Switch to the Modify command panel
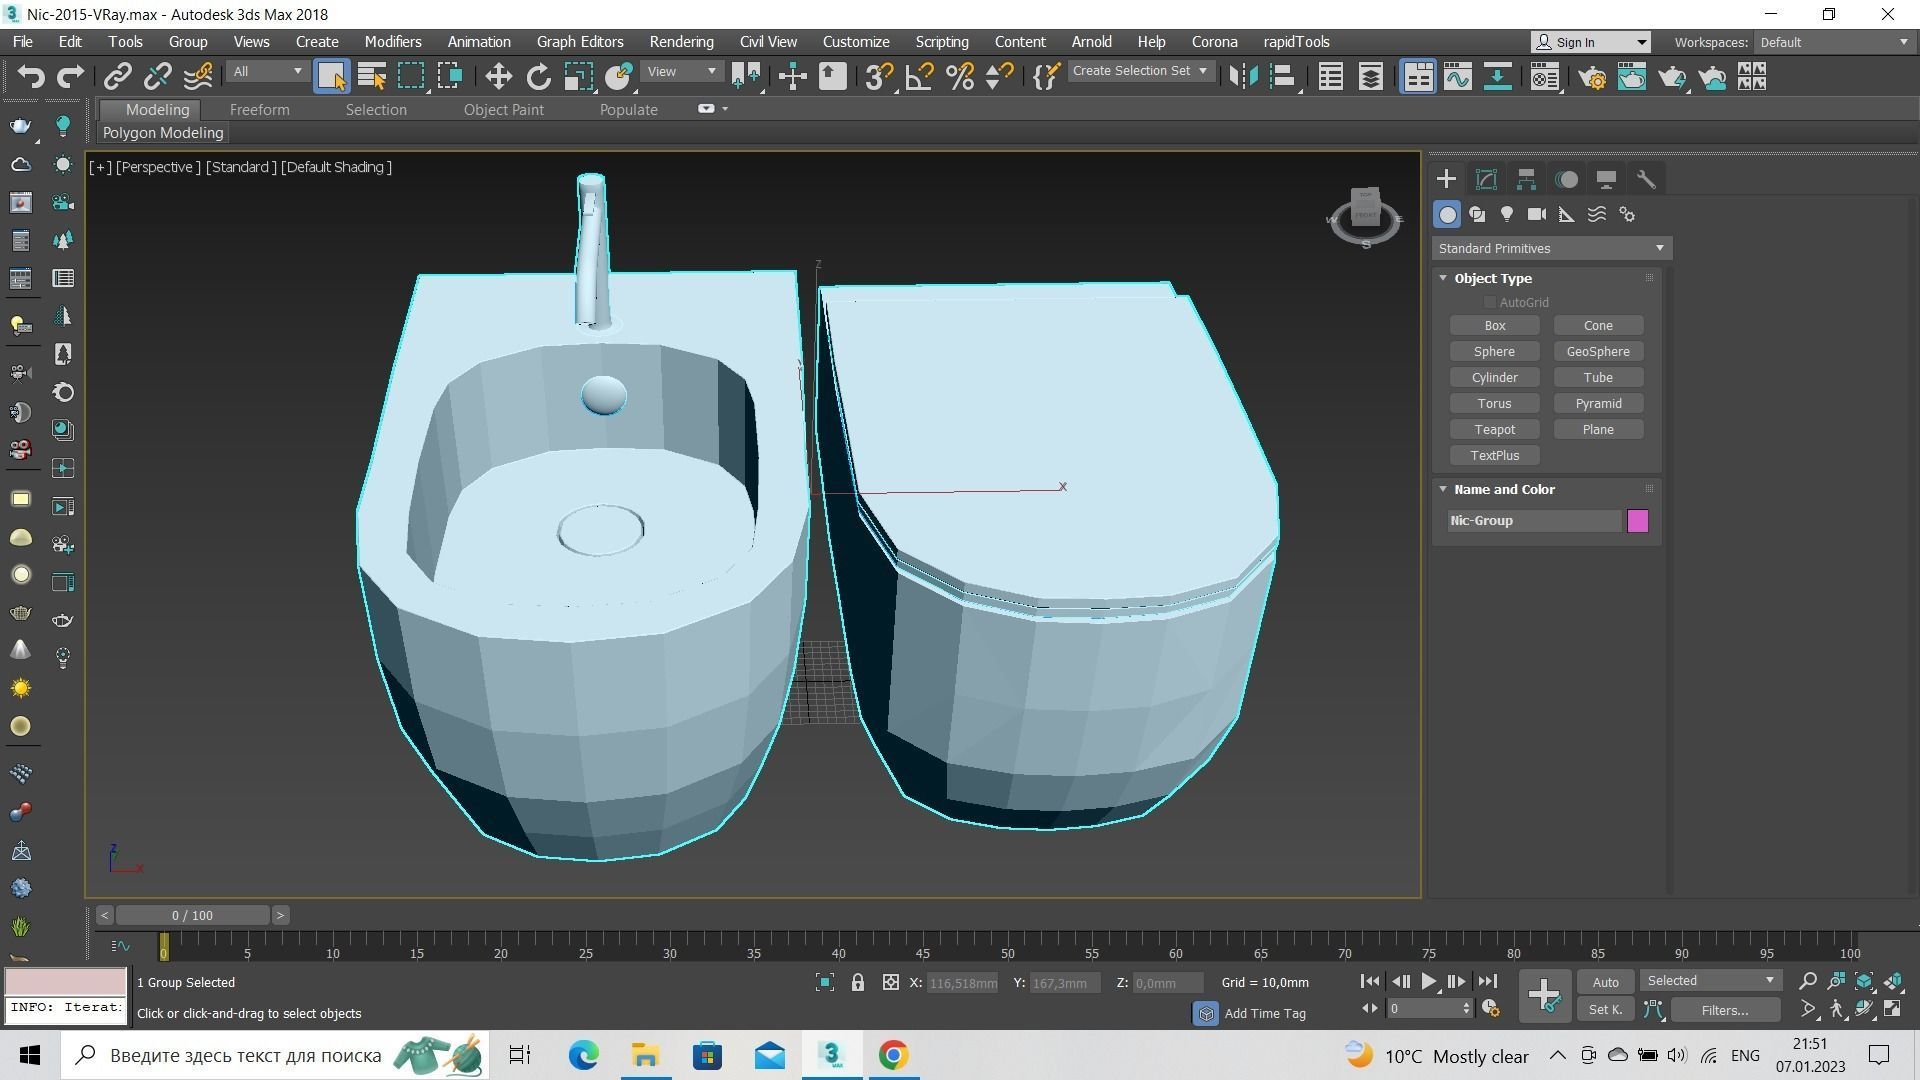 tap(1486, 179)
